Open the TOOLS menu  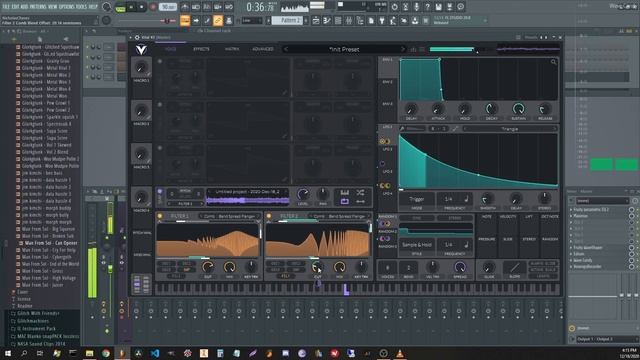point(80,7)
